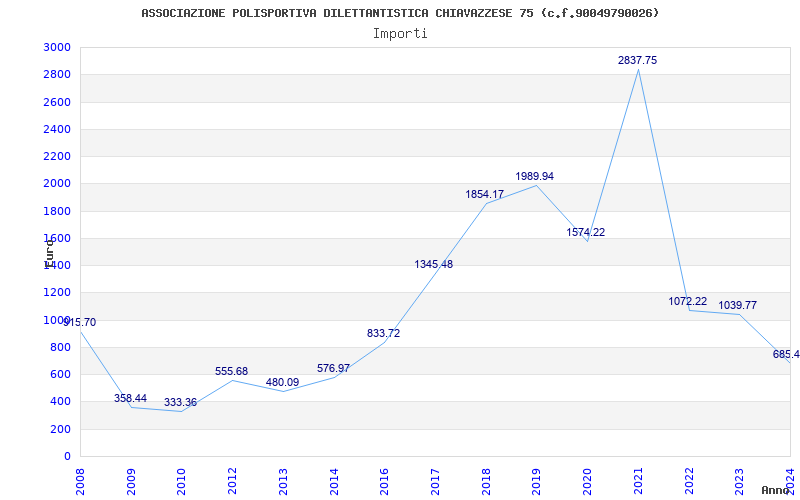This screenshot has width=800, height=500.
Task: Click the 2014 x-axis year label
Action: pos(334,481)
